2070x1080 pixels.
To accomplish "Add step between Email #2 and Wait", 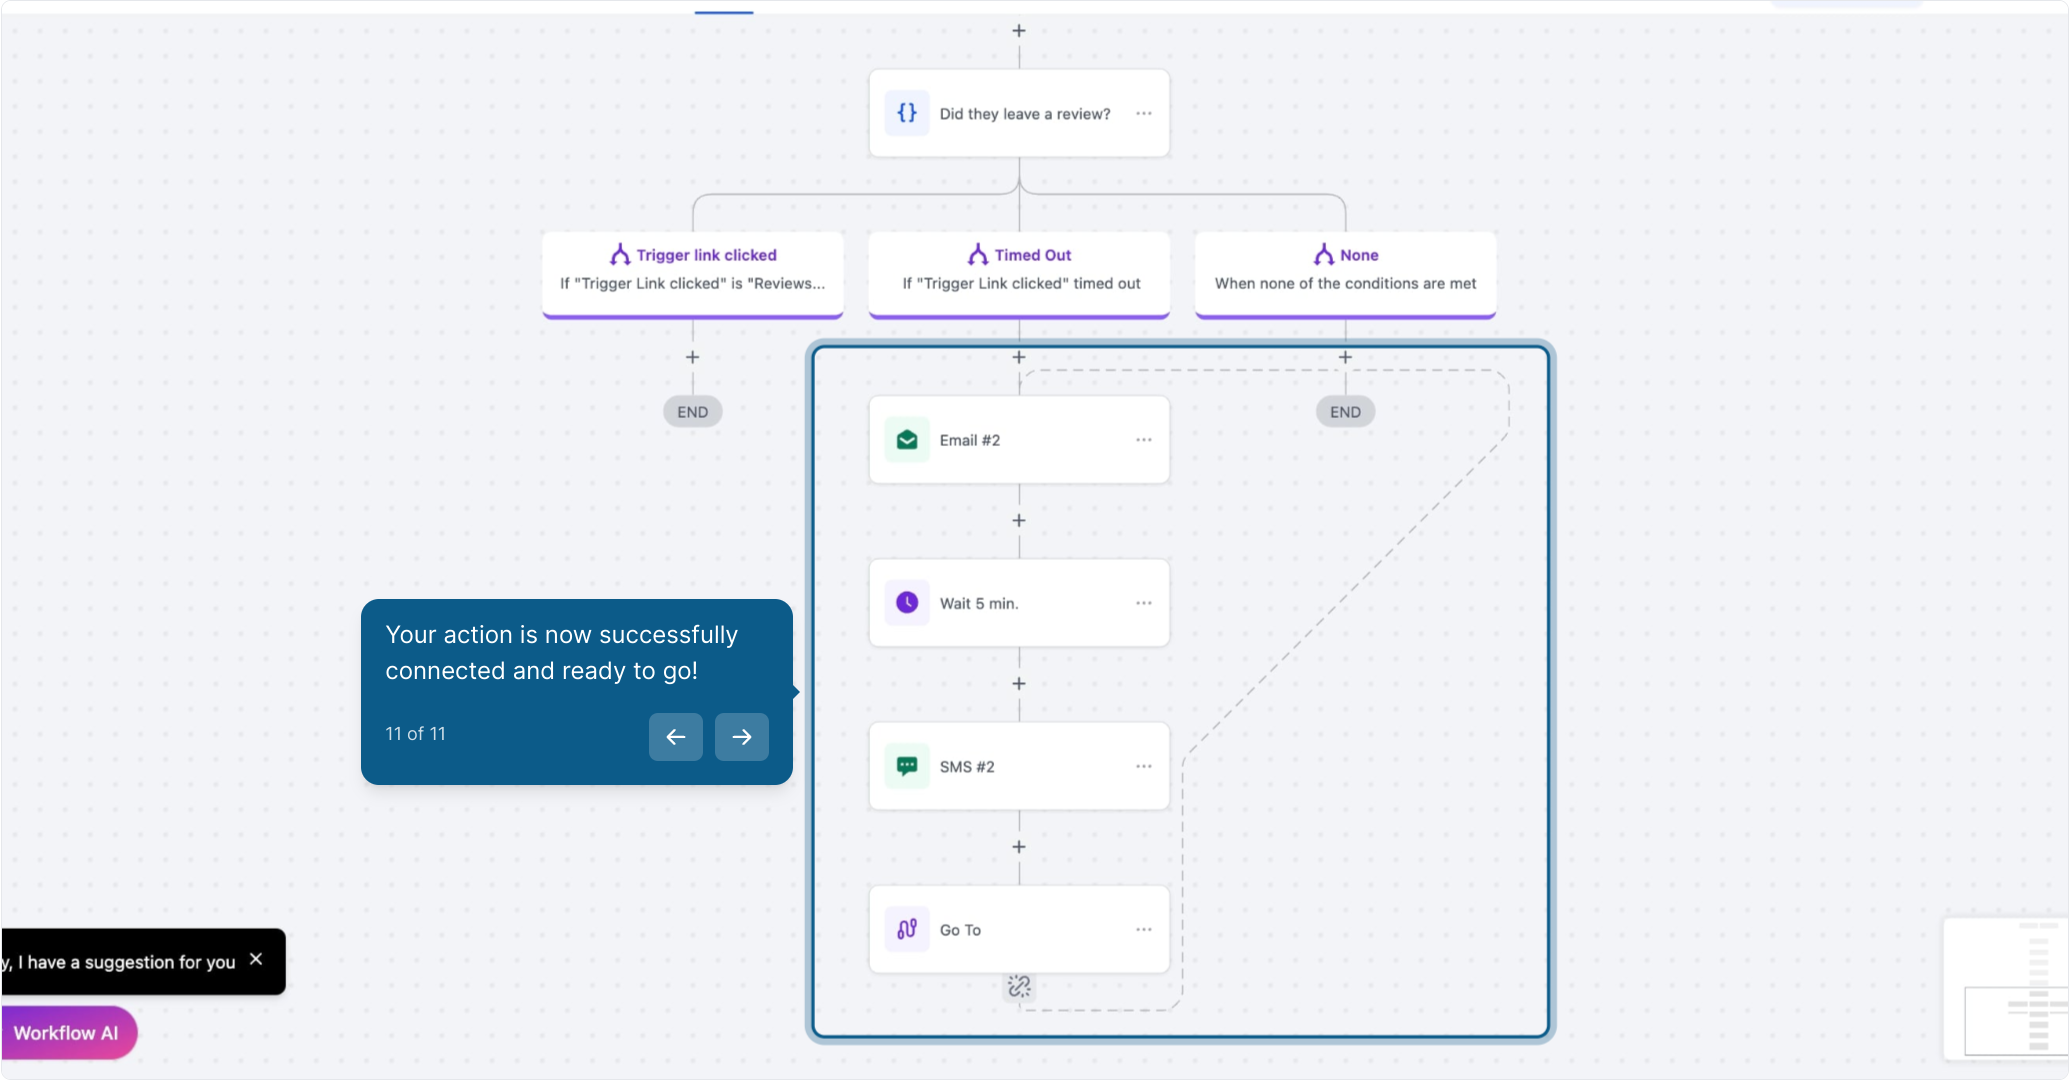I will [x=1019, y=521].
